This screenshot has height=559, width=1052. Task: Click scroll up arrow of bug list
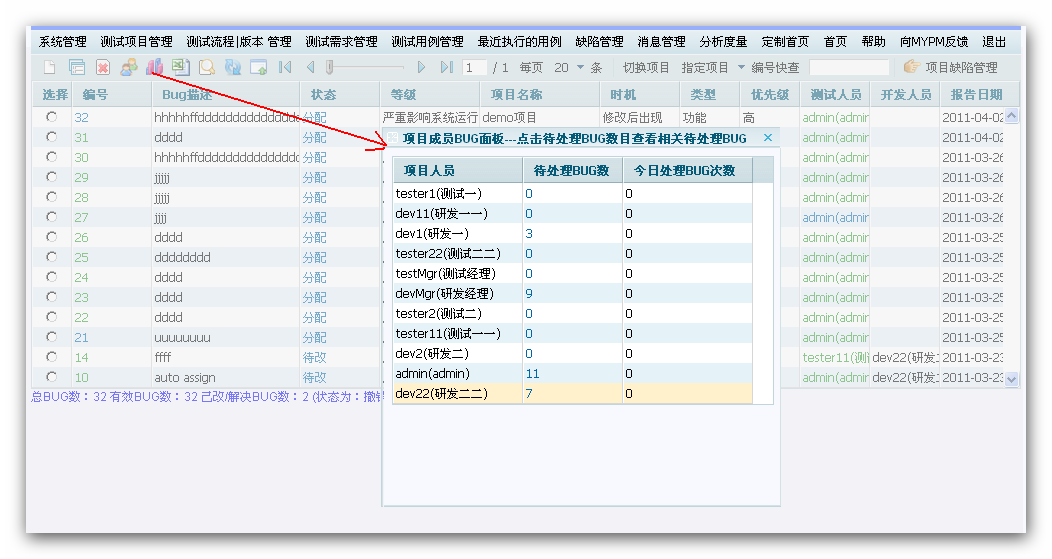1012,115
